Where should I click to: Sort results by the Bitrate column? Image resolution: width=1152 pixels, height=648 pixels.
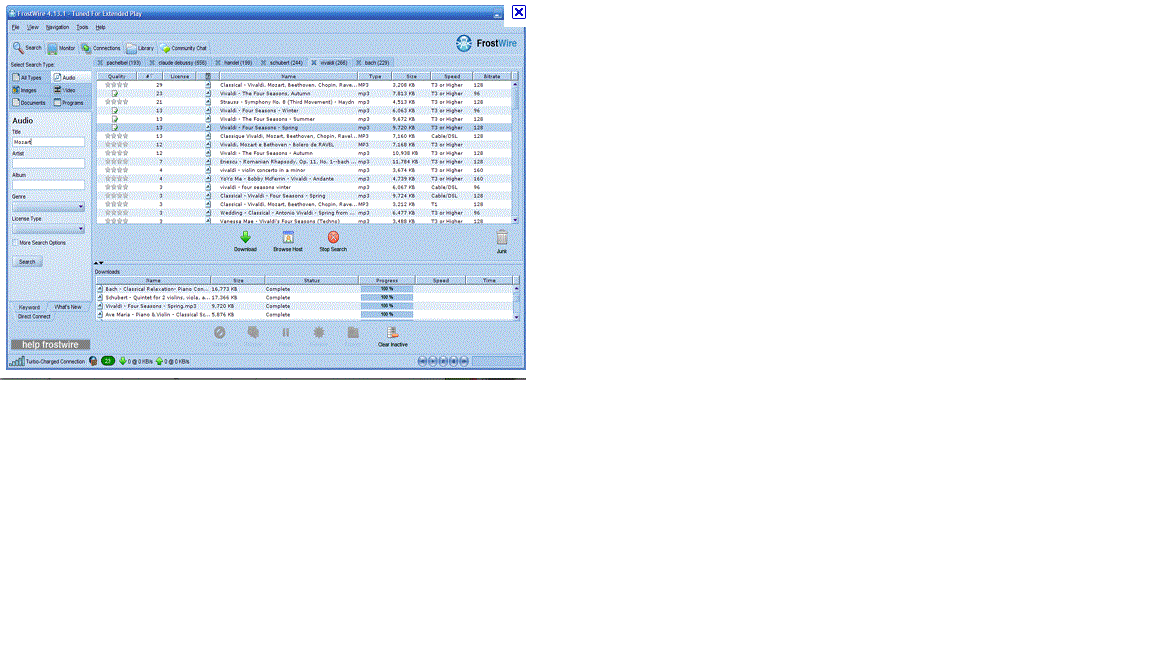[492, 76]
